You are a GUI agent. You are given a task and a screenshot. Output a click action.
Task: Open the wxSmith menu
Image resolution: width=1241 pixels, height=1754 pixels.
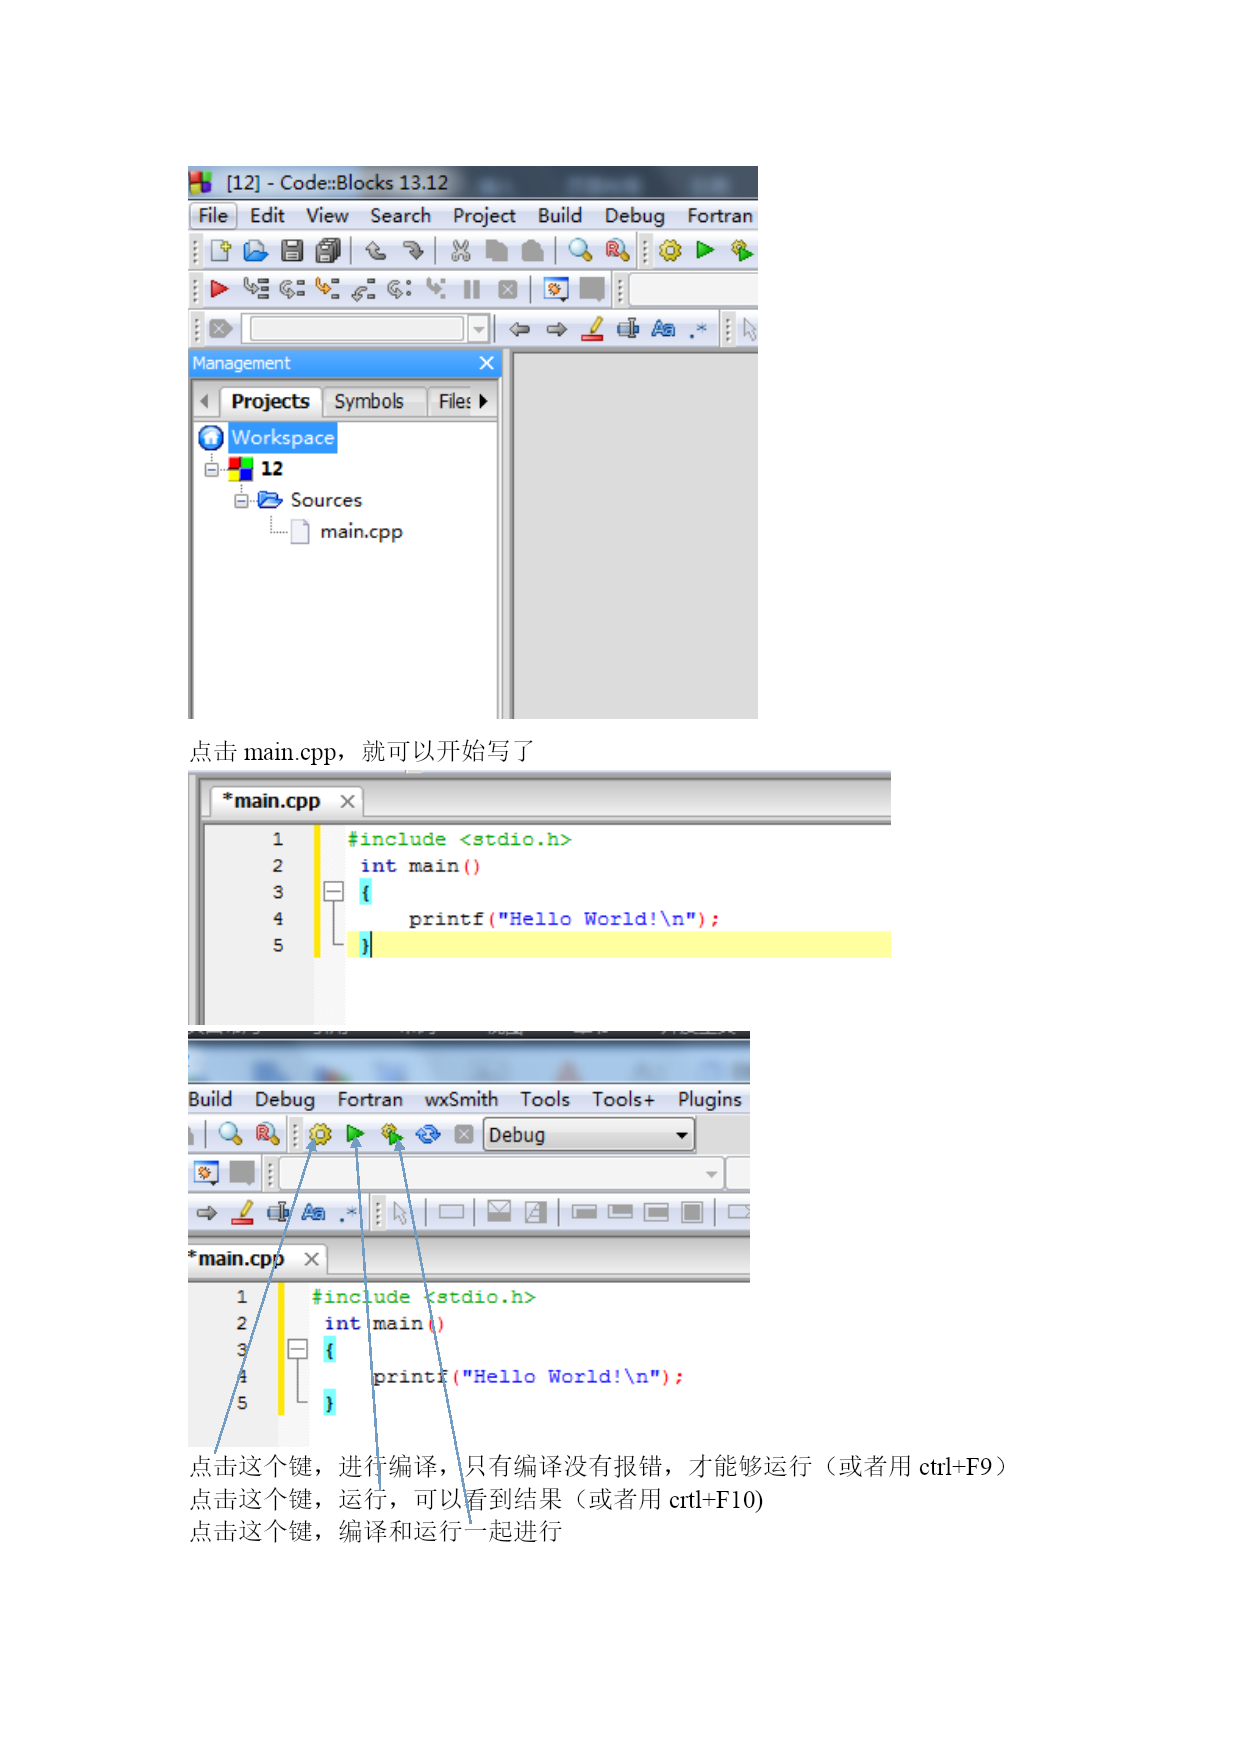461,1099
